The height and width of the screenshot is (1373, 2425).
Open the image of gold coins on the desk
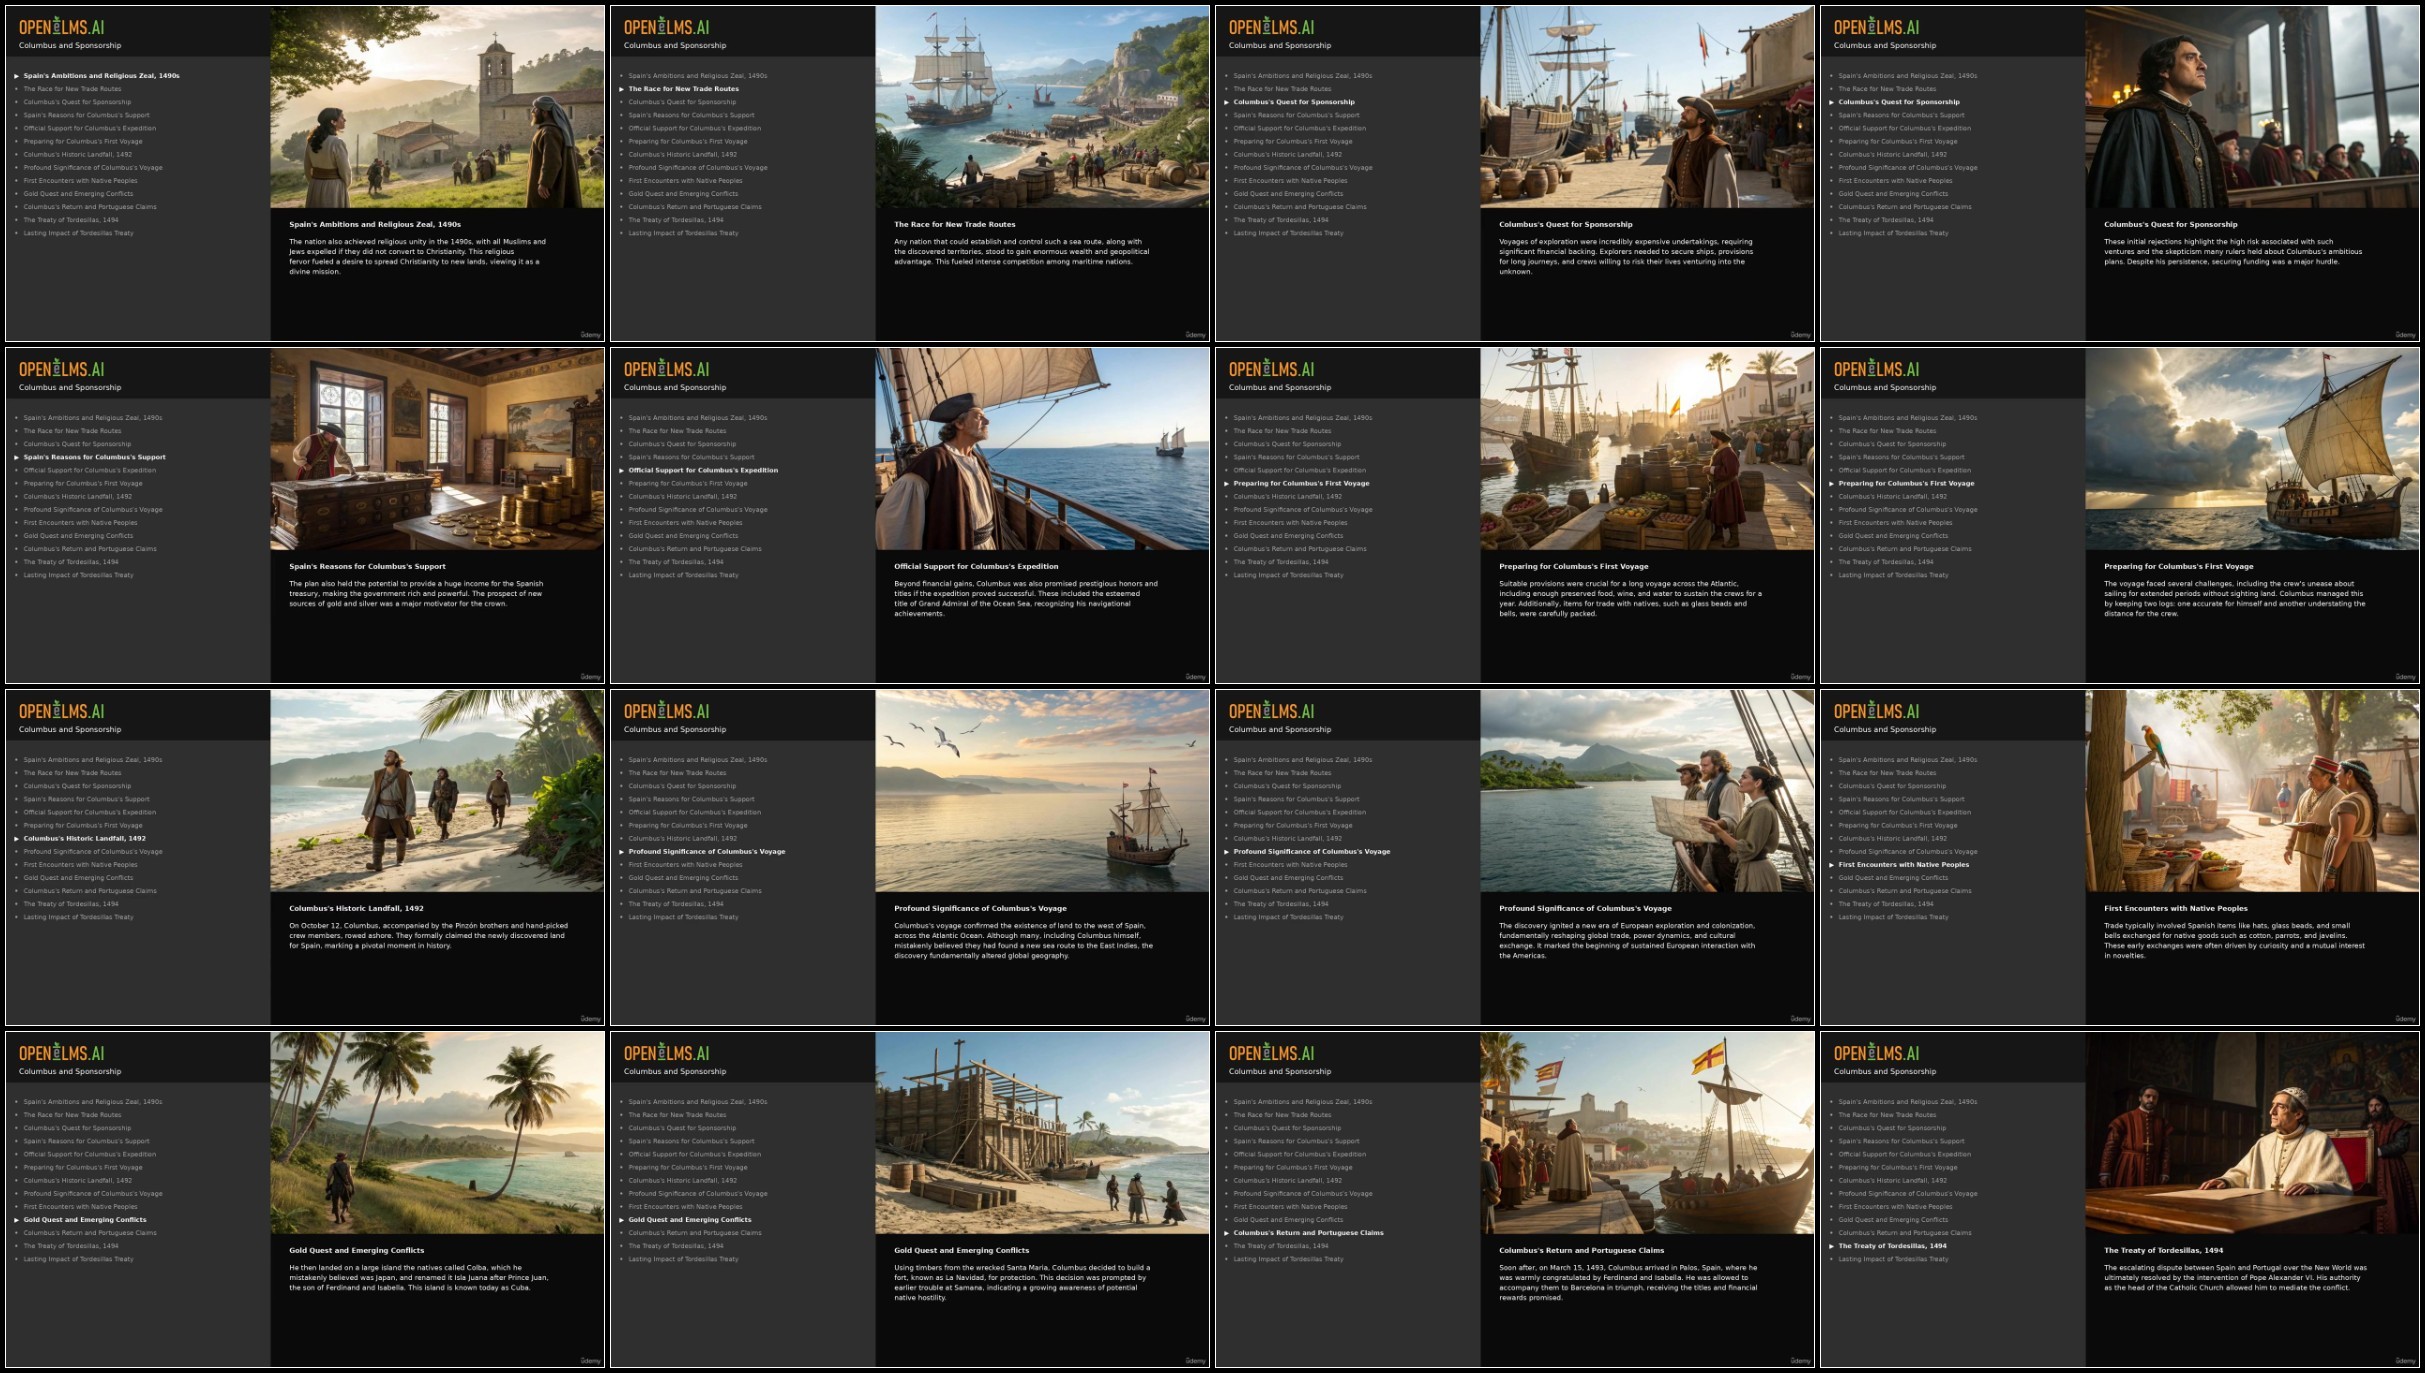[437, 449]
